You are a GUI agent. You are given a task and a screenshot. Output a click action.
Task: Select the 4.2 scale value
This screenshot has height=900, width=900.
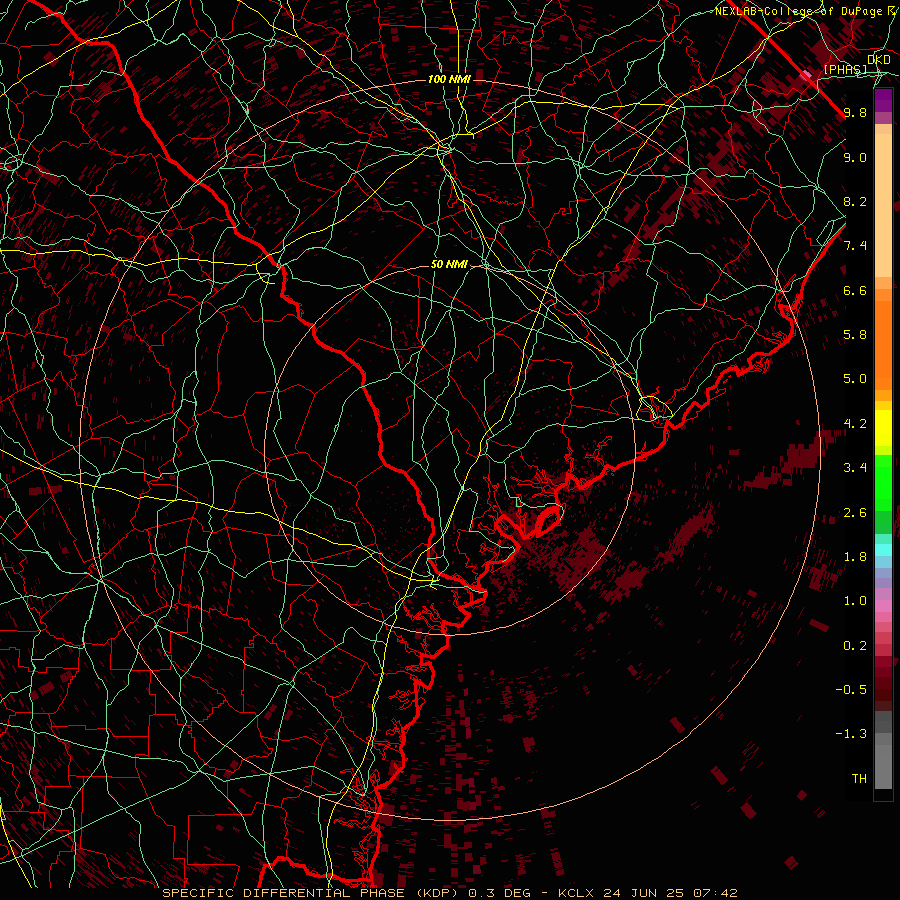(855, 424)
